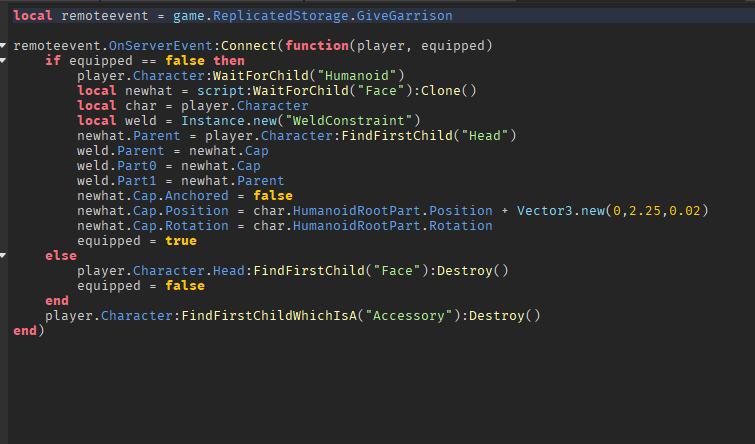Image resolution: width=755 pixels, height=444 pixels.
Task: Click FindFirstChildWhichIsA method name
Action: [269, 316]
